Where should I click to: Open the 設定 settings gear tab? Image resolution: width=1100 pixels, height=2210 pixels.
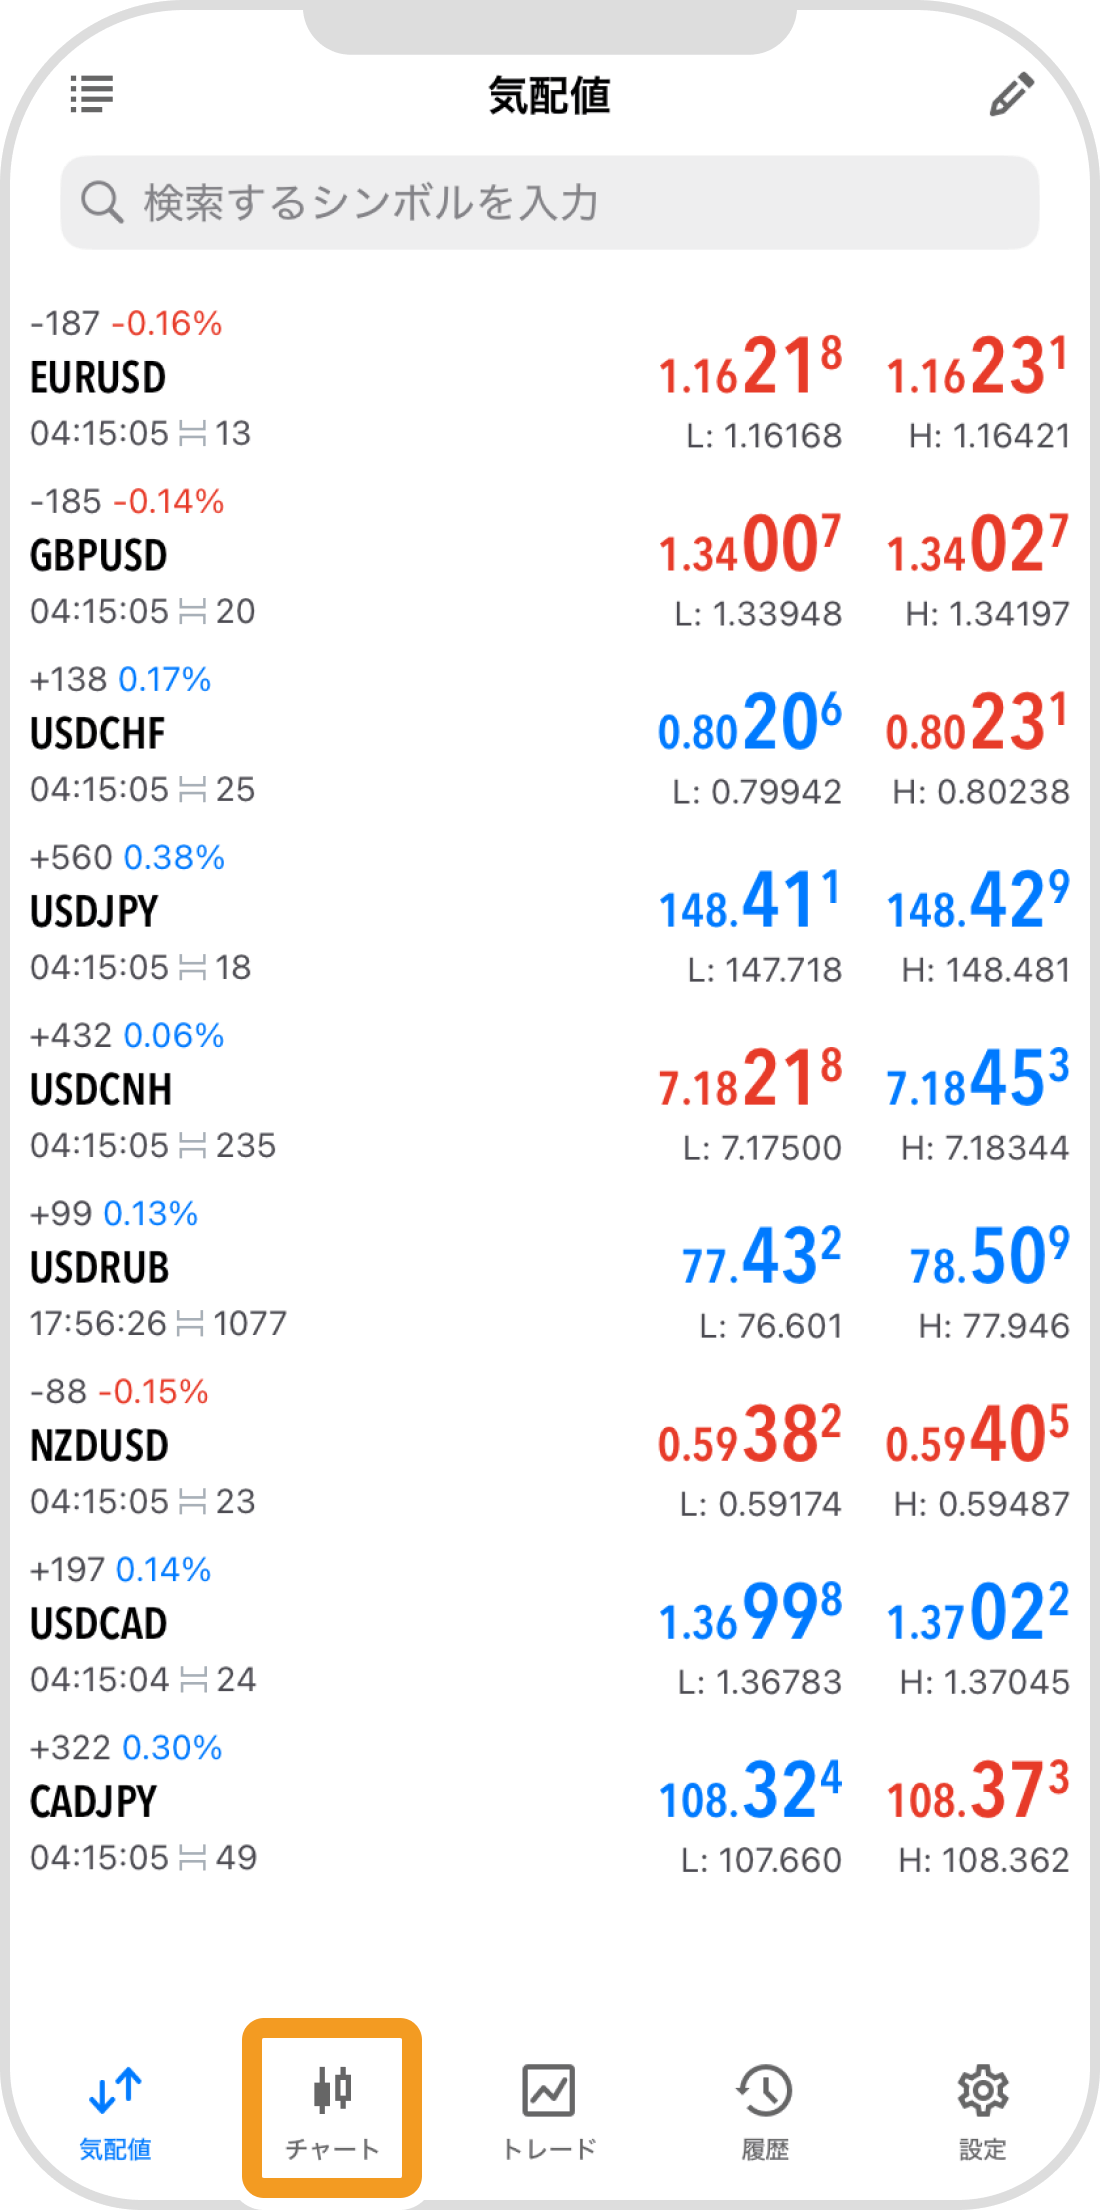(x=982, y=2108)
